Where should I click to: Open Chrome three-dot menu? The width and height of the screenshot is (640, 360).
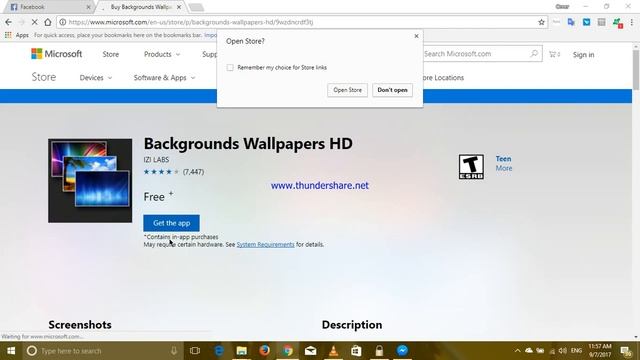[x=632, y=22]
